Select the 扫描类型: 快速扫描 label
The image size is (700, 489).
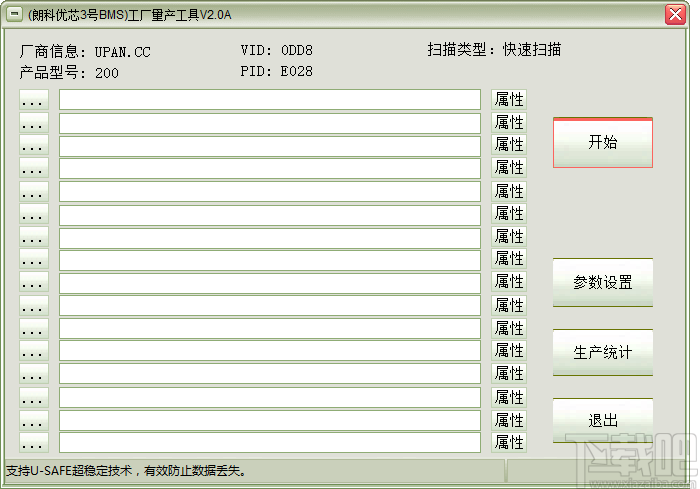[x=494, y=50]
